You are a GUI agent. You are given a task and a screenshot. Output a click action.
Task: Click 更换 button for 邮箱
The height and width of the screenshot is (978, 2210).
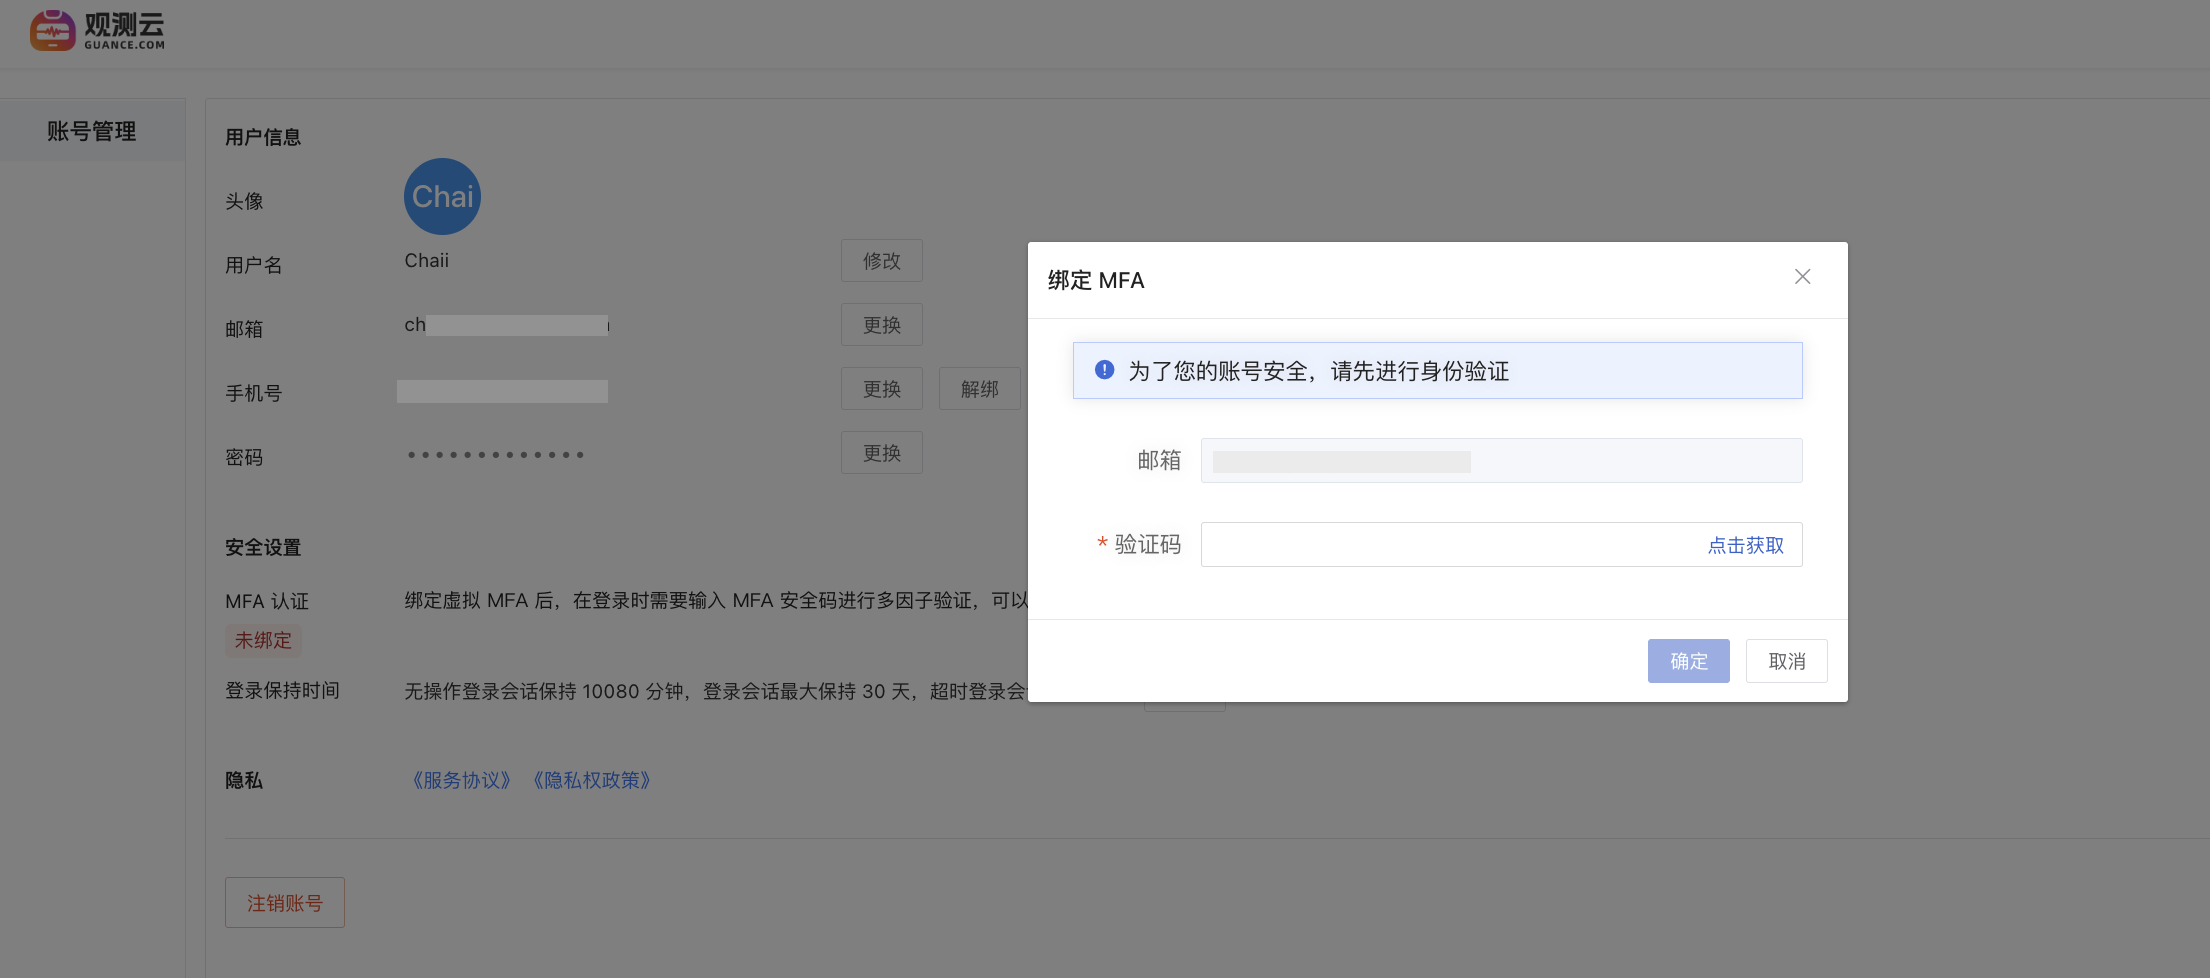coord(881,325)
